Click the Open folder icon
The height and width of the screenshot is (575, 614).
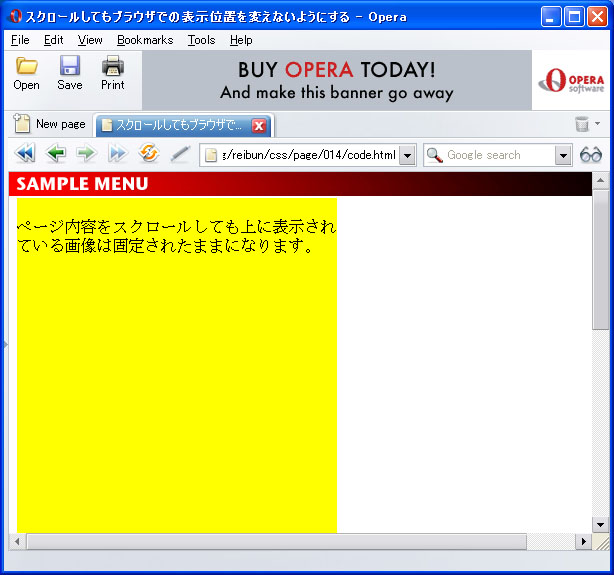coord(26,65)
